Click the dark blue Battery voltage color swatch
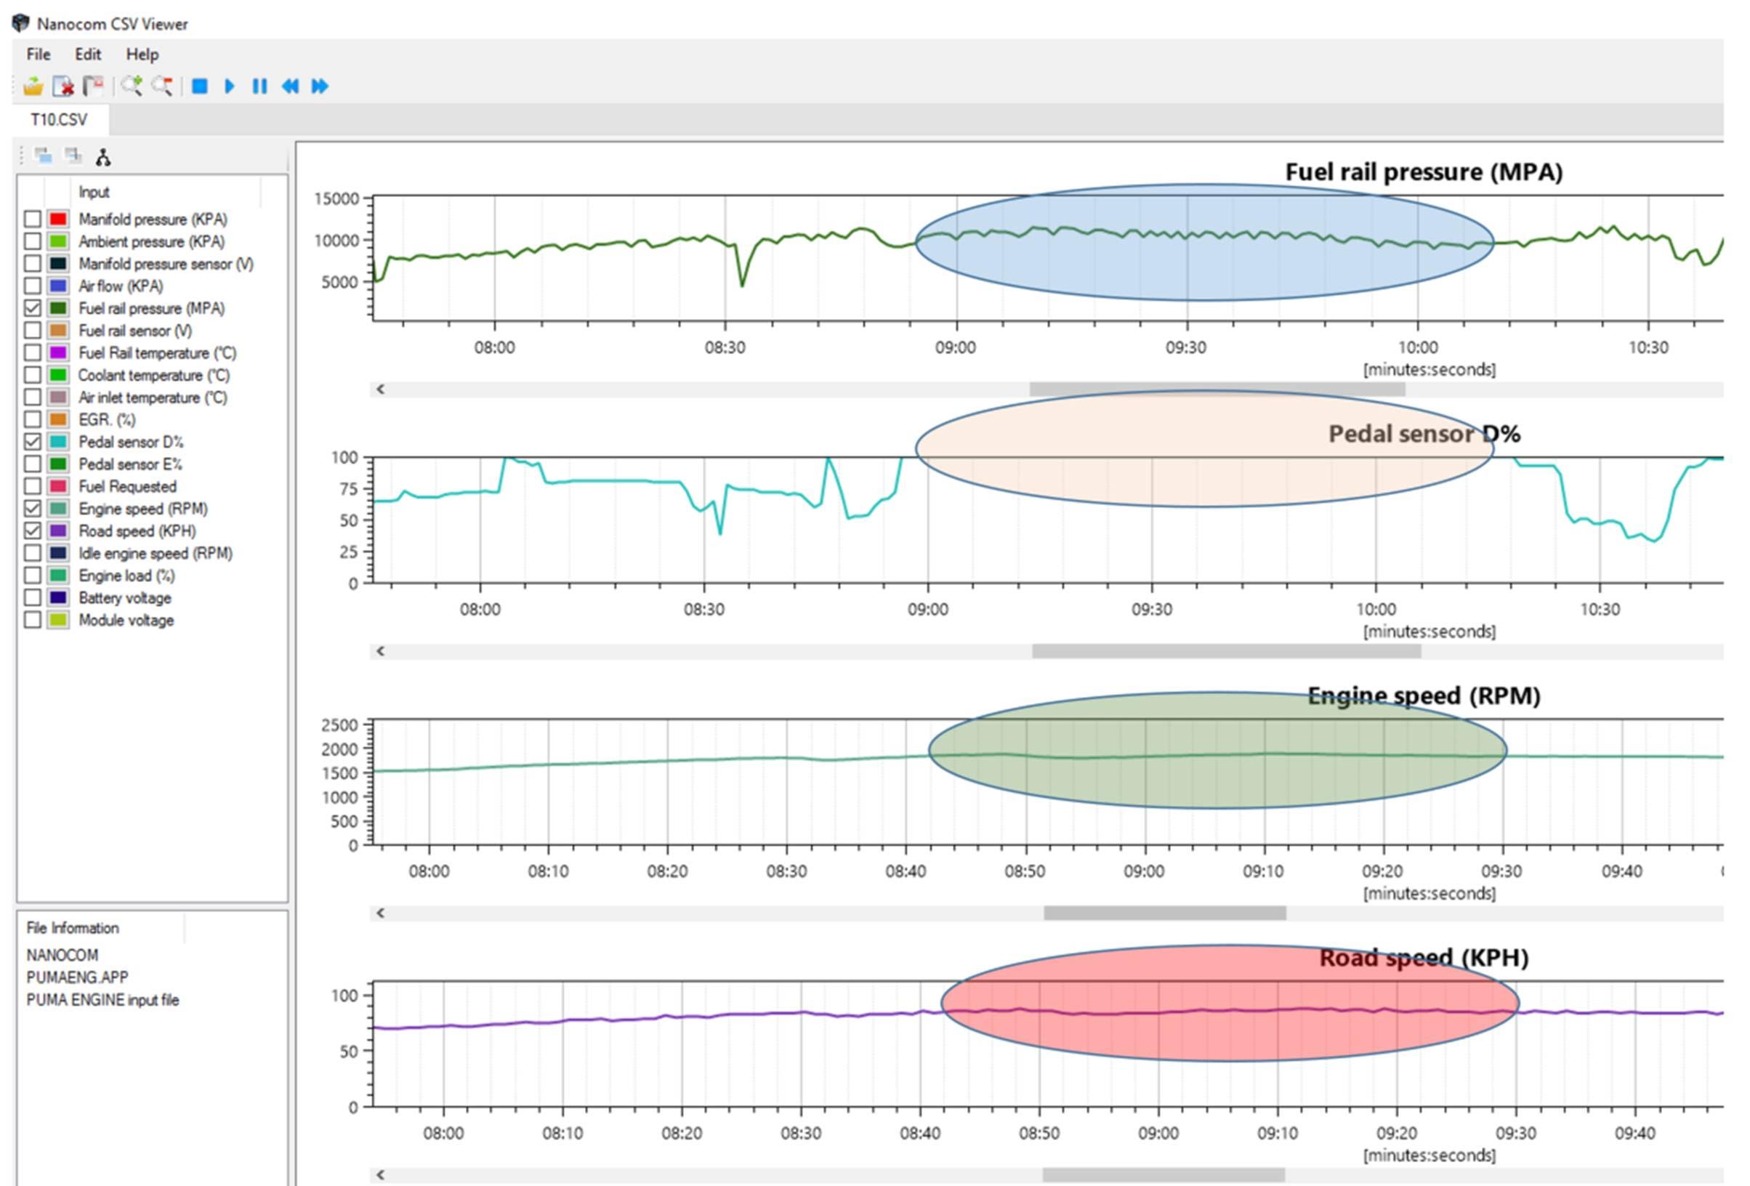Screen dimensions: 1750x1186 coord(58,598)
